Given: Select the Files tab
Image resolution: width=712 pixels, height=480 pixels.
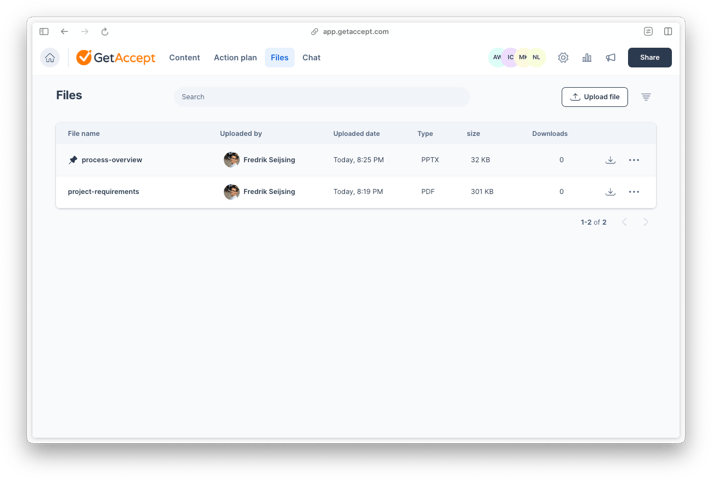Looking at the screenshot, I should pos(280,58).
